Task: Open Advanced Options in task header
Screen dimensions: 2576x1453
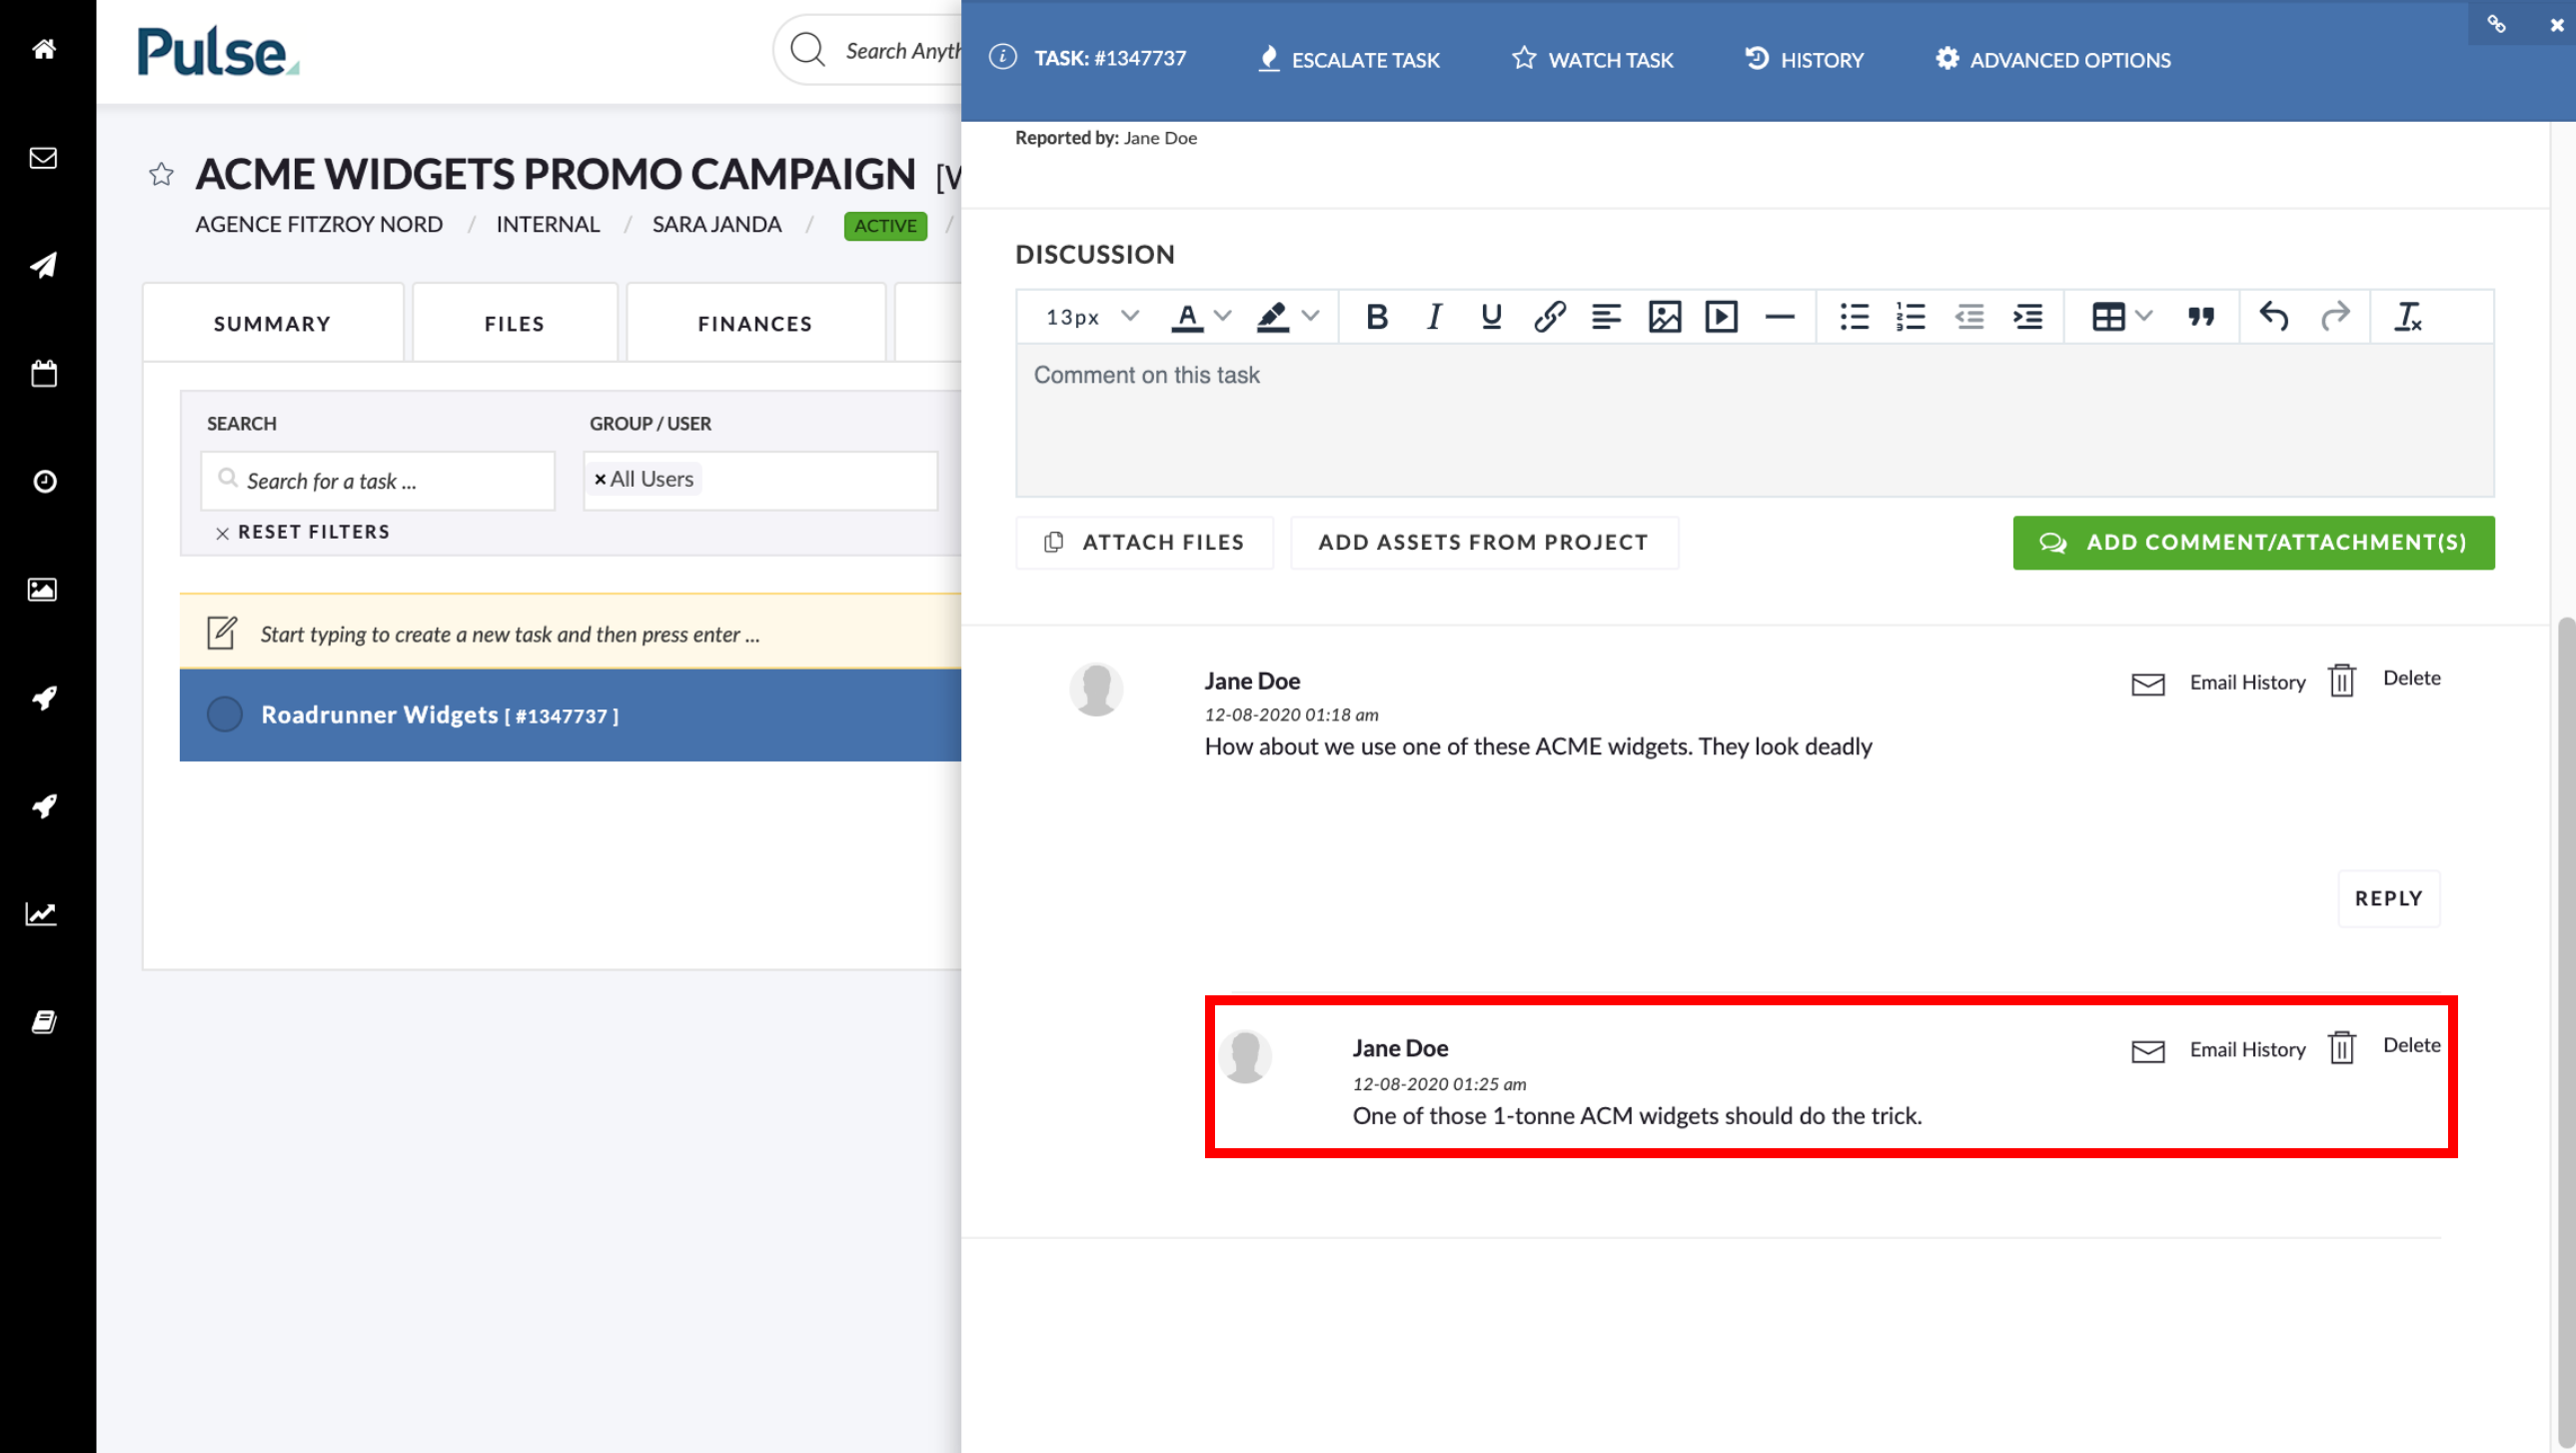Action: (x=2053, y=59)
